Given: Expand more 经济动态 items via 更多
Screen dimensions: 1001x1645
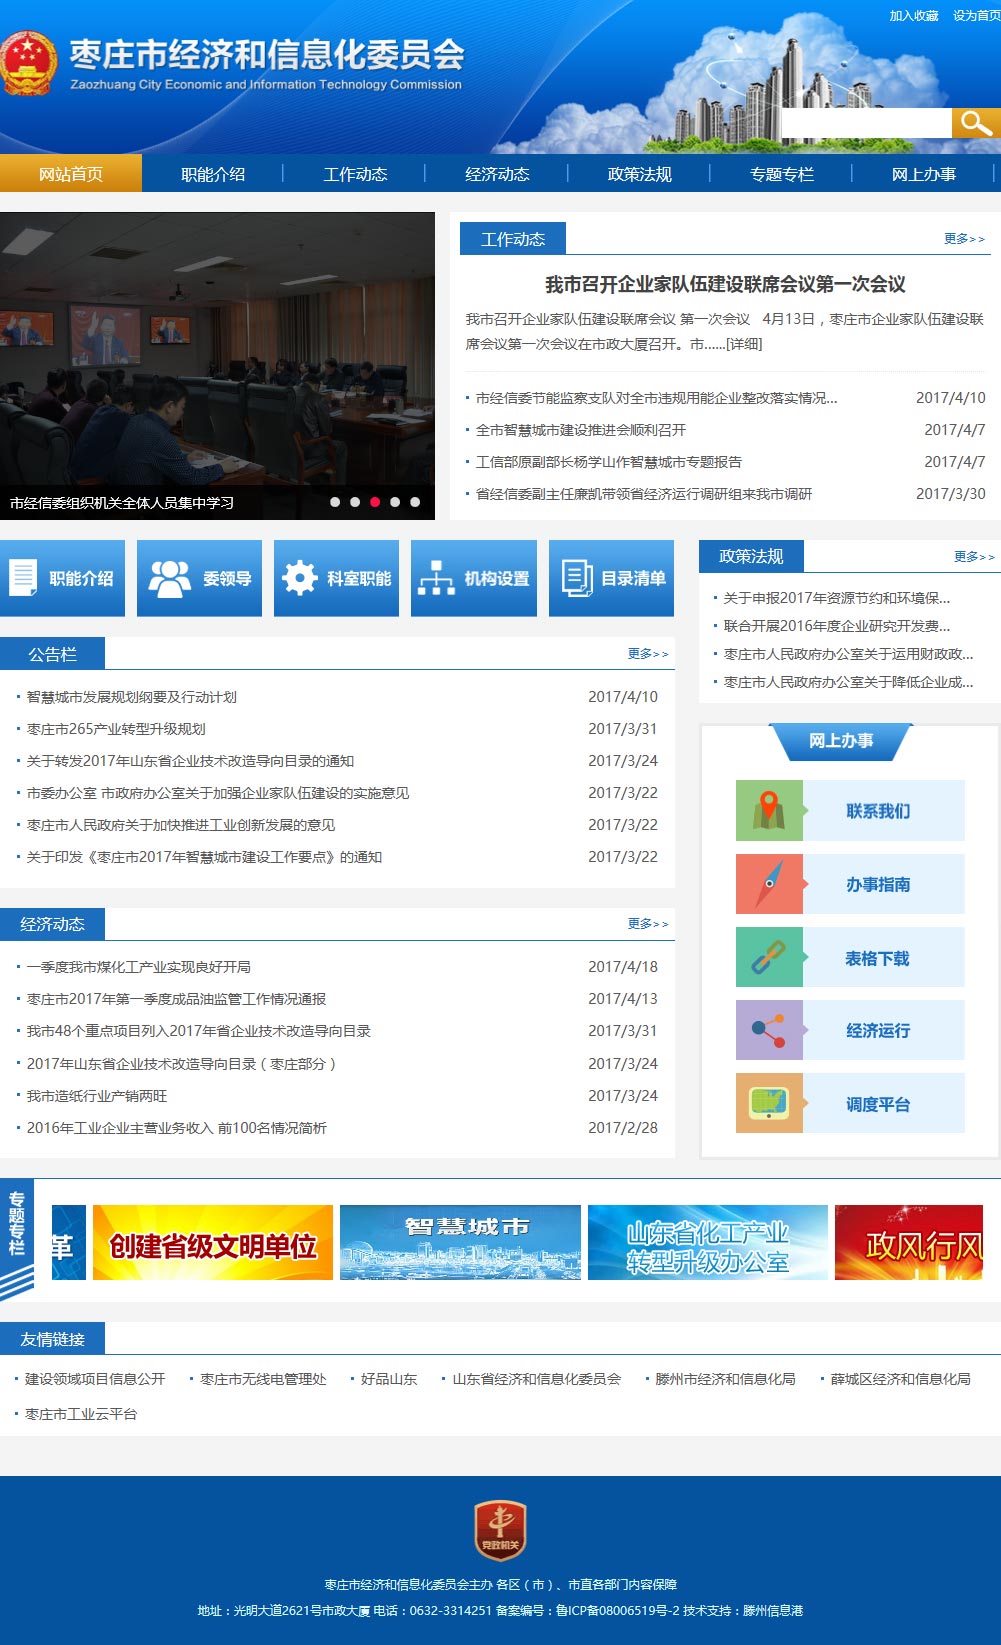Looking at the screenshot, I should click(648, 924).
